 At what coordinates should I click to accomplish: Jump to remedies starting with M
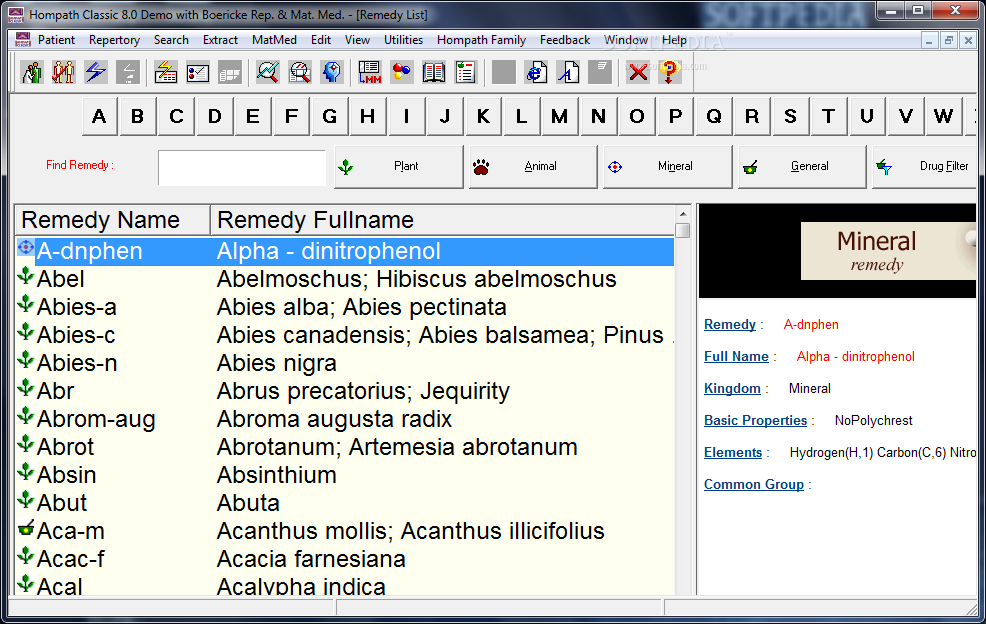(x=560, y=116)
